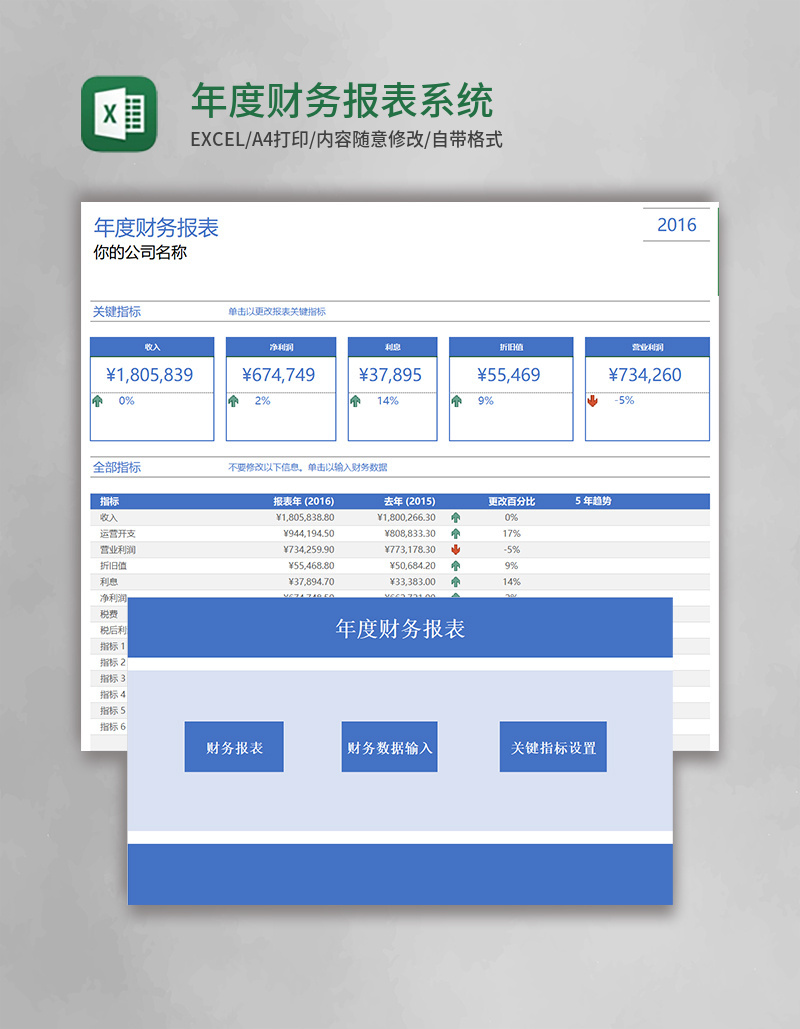Screen dimensions: 800x1029
Task: Click the 2016 year selector box
Action: pos(676,225)
